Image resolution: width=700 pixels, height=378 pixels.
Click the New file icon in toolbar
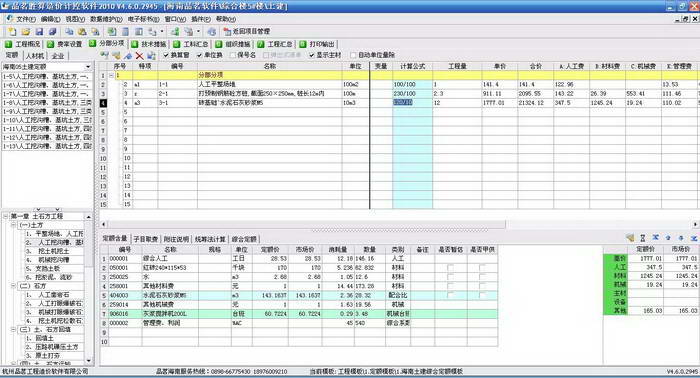pos(12,31)
